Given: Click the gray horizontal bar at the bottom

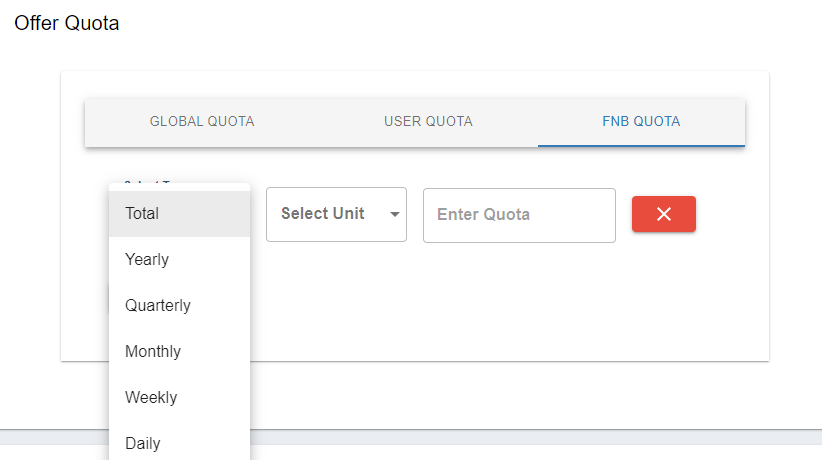Looking at the screenshot, I should pos(540,437).
